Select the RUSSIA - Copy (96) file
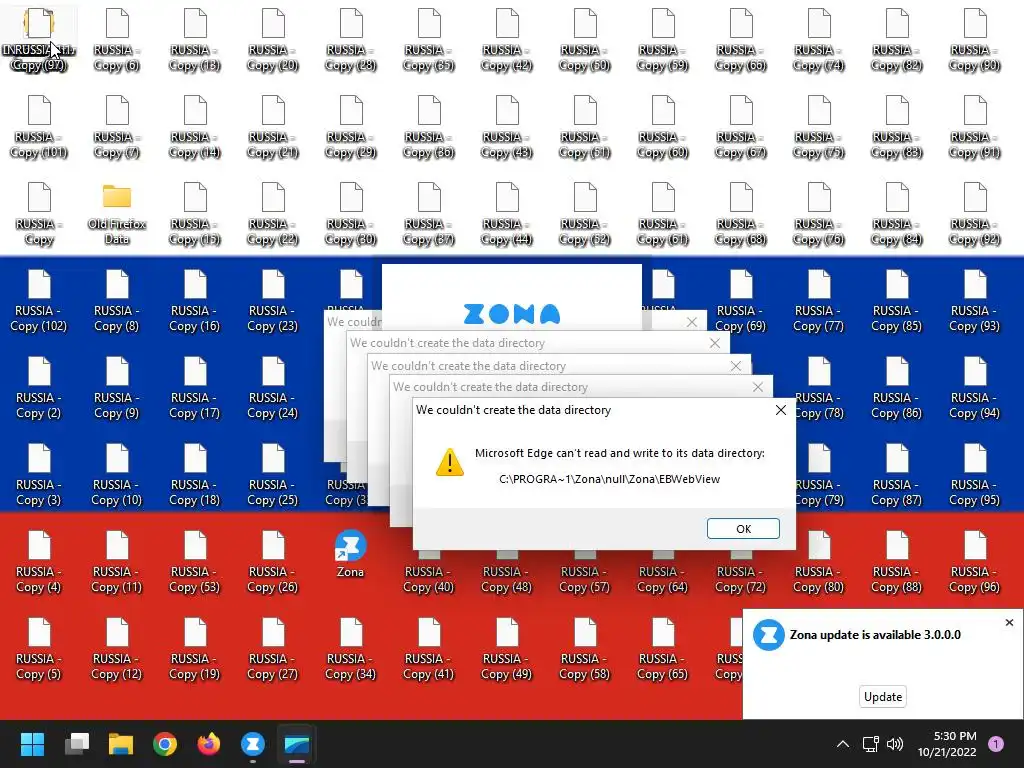This screenshot has height=768, width=1024. [974, 562]
